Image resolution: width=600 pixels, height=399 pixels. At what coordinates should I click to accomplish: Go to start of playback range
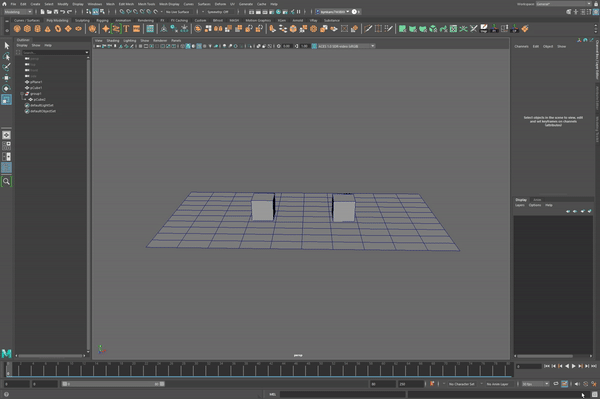pos(547,366)
